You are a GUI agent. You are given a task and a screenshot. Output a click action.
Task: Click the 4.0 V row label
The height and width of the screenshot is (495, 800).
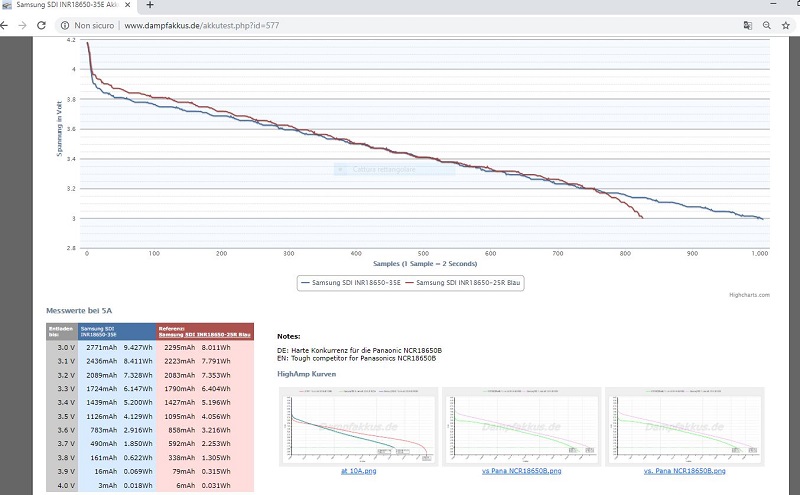pos(66,485)
